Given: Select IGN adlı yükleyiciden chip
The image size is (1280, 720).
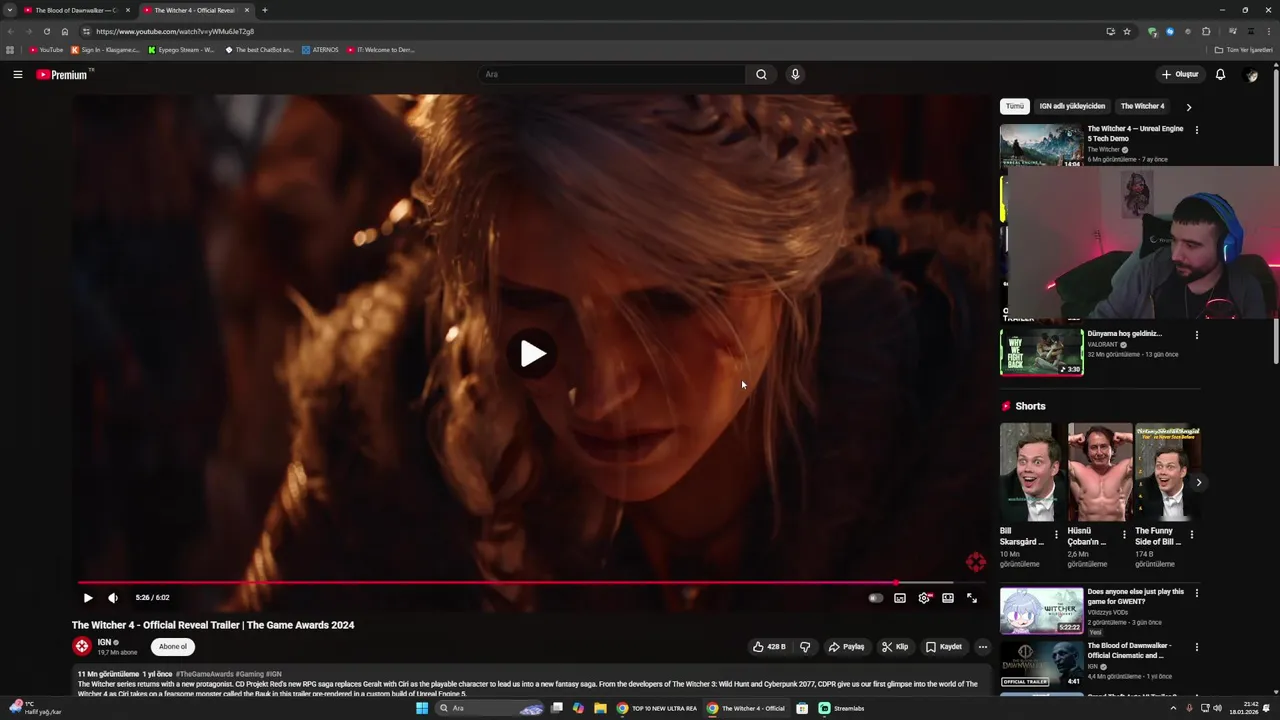Looking at the screenshot, I should [x=1072, y=106].
